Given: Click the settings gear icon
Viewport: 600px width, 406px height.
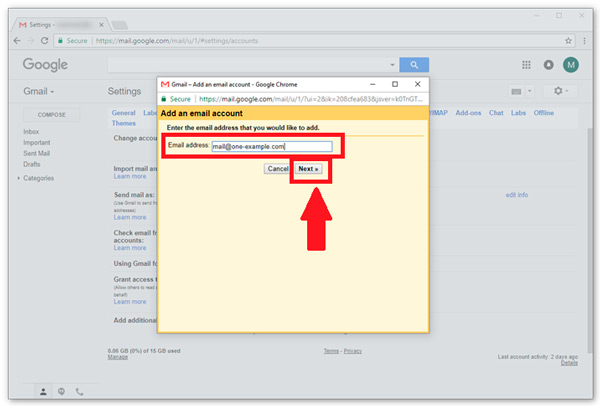Looking at the screenshot, I should [558, 91].
